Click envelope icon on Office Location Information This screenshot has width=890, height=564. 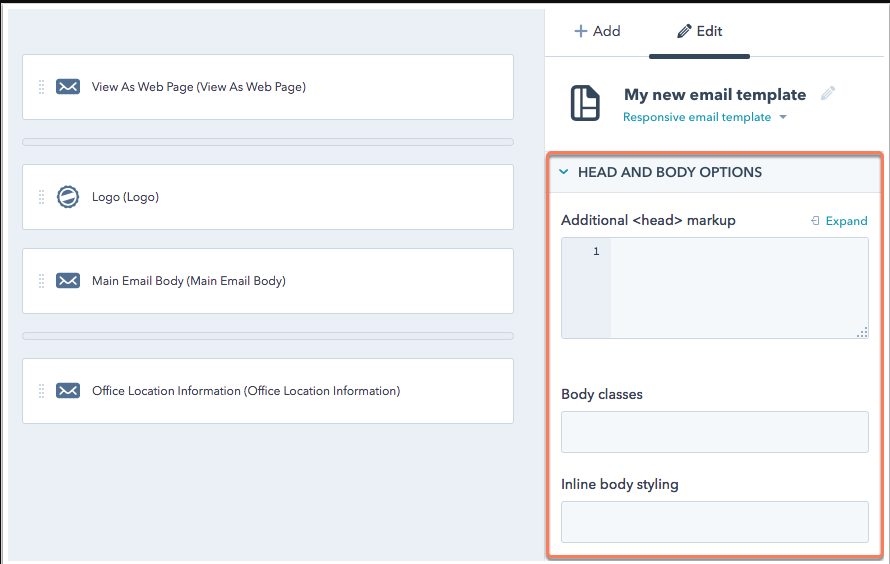coord(68,391)
